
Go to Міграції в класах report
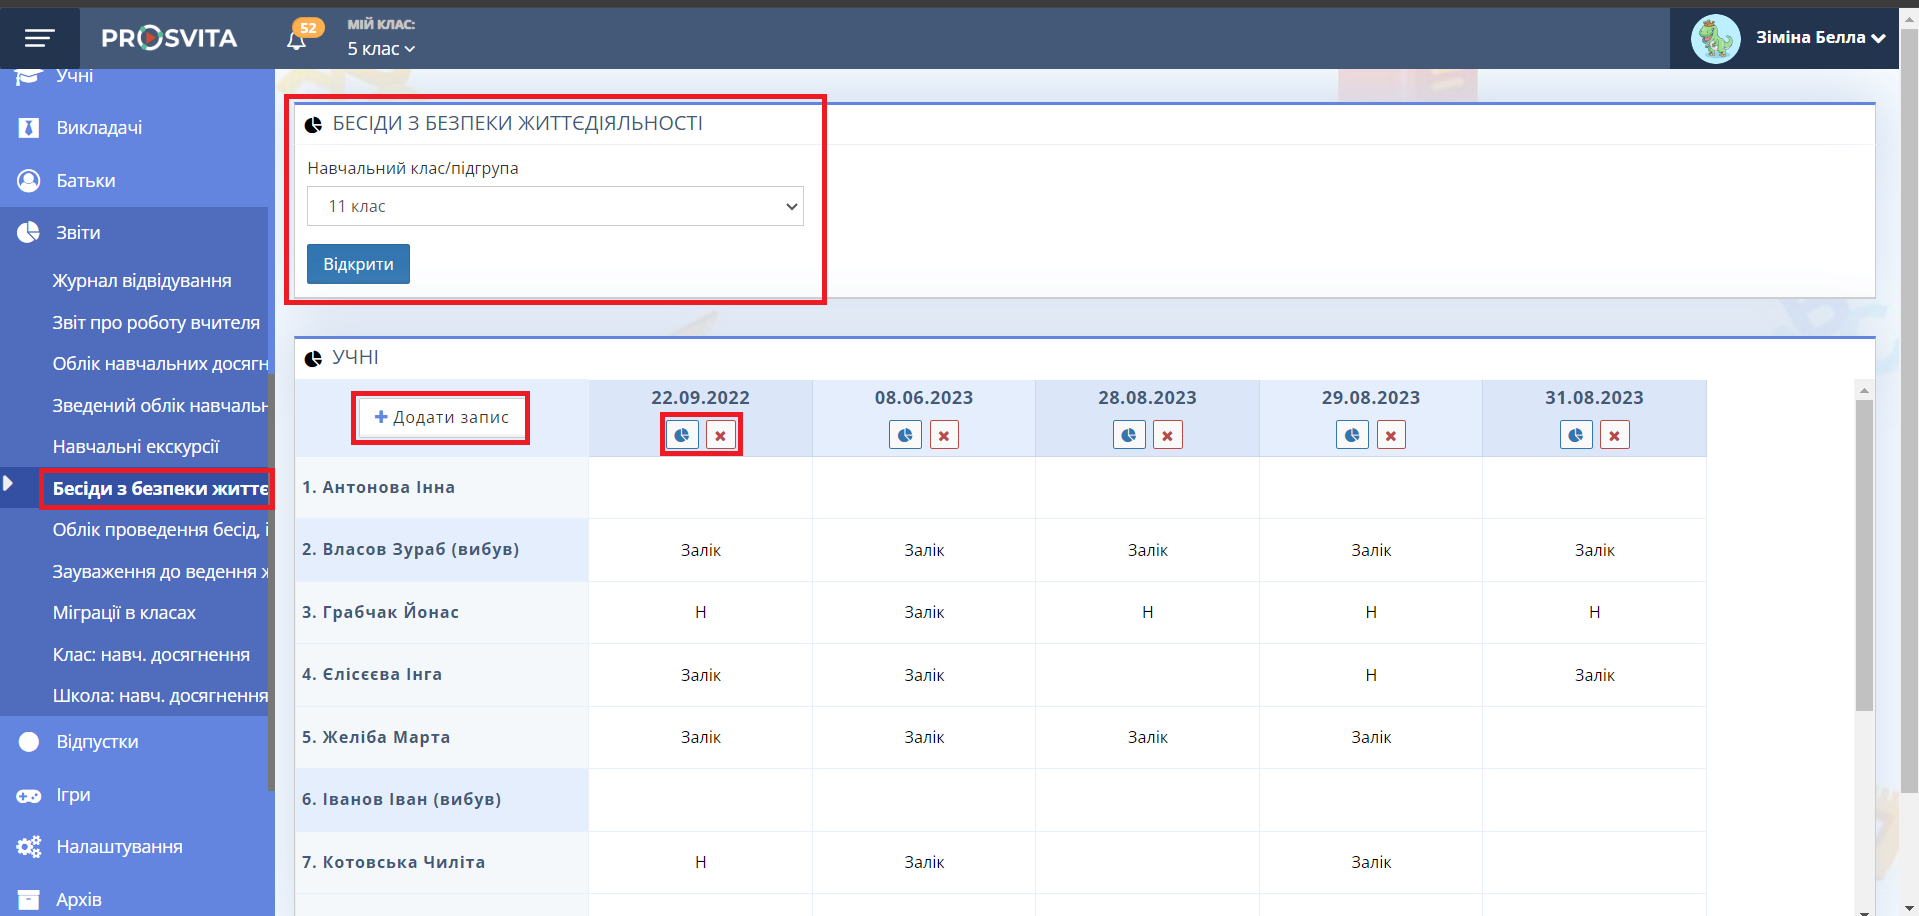[124, 613]
